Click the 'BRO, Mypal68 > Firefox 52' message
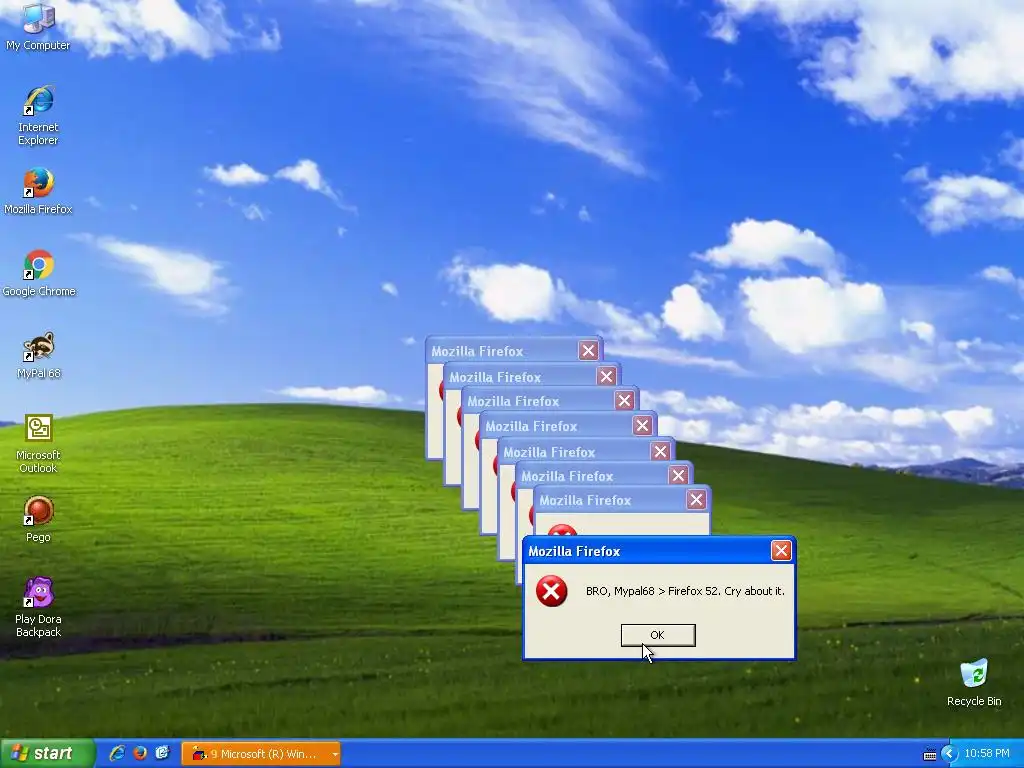The height and width of the screenshot is (768, 1024). pyautogui.click(x=685, y=591)
